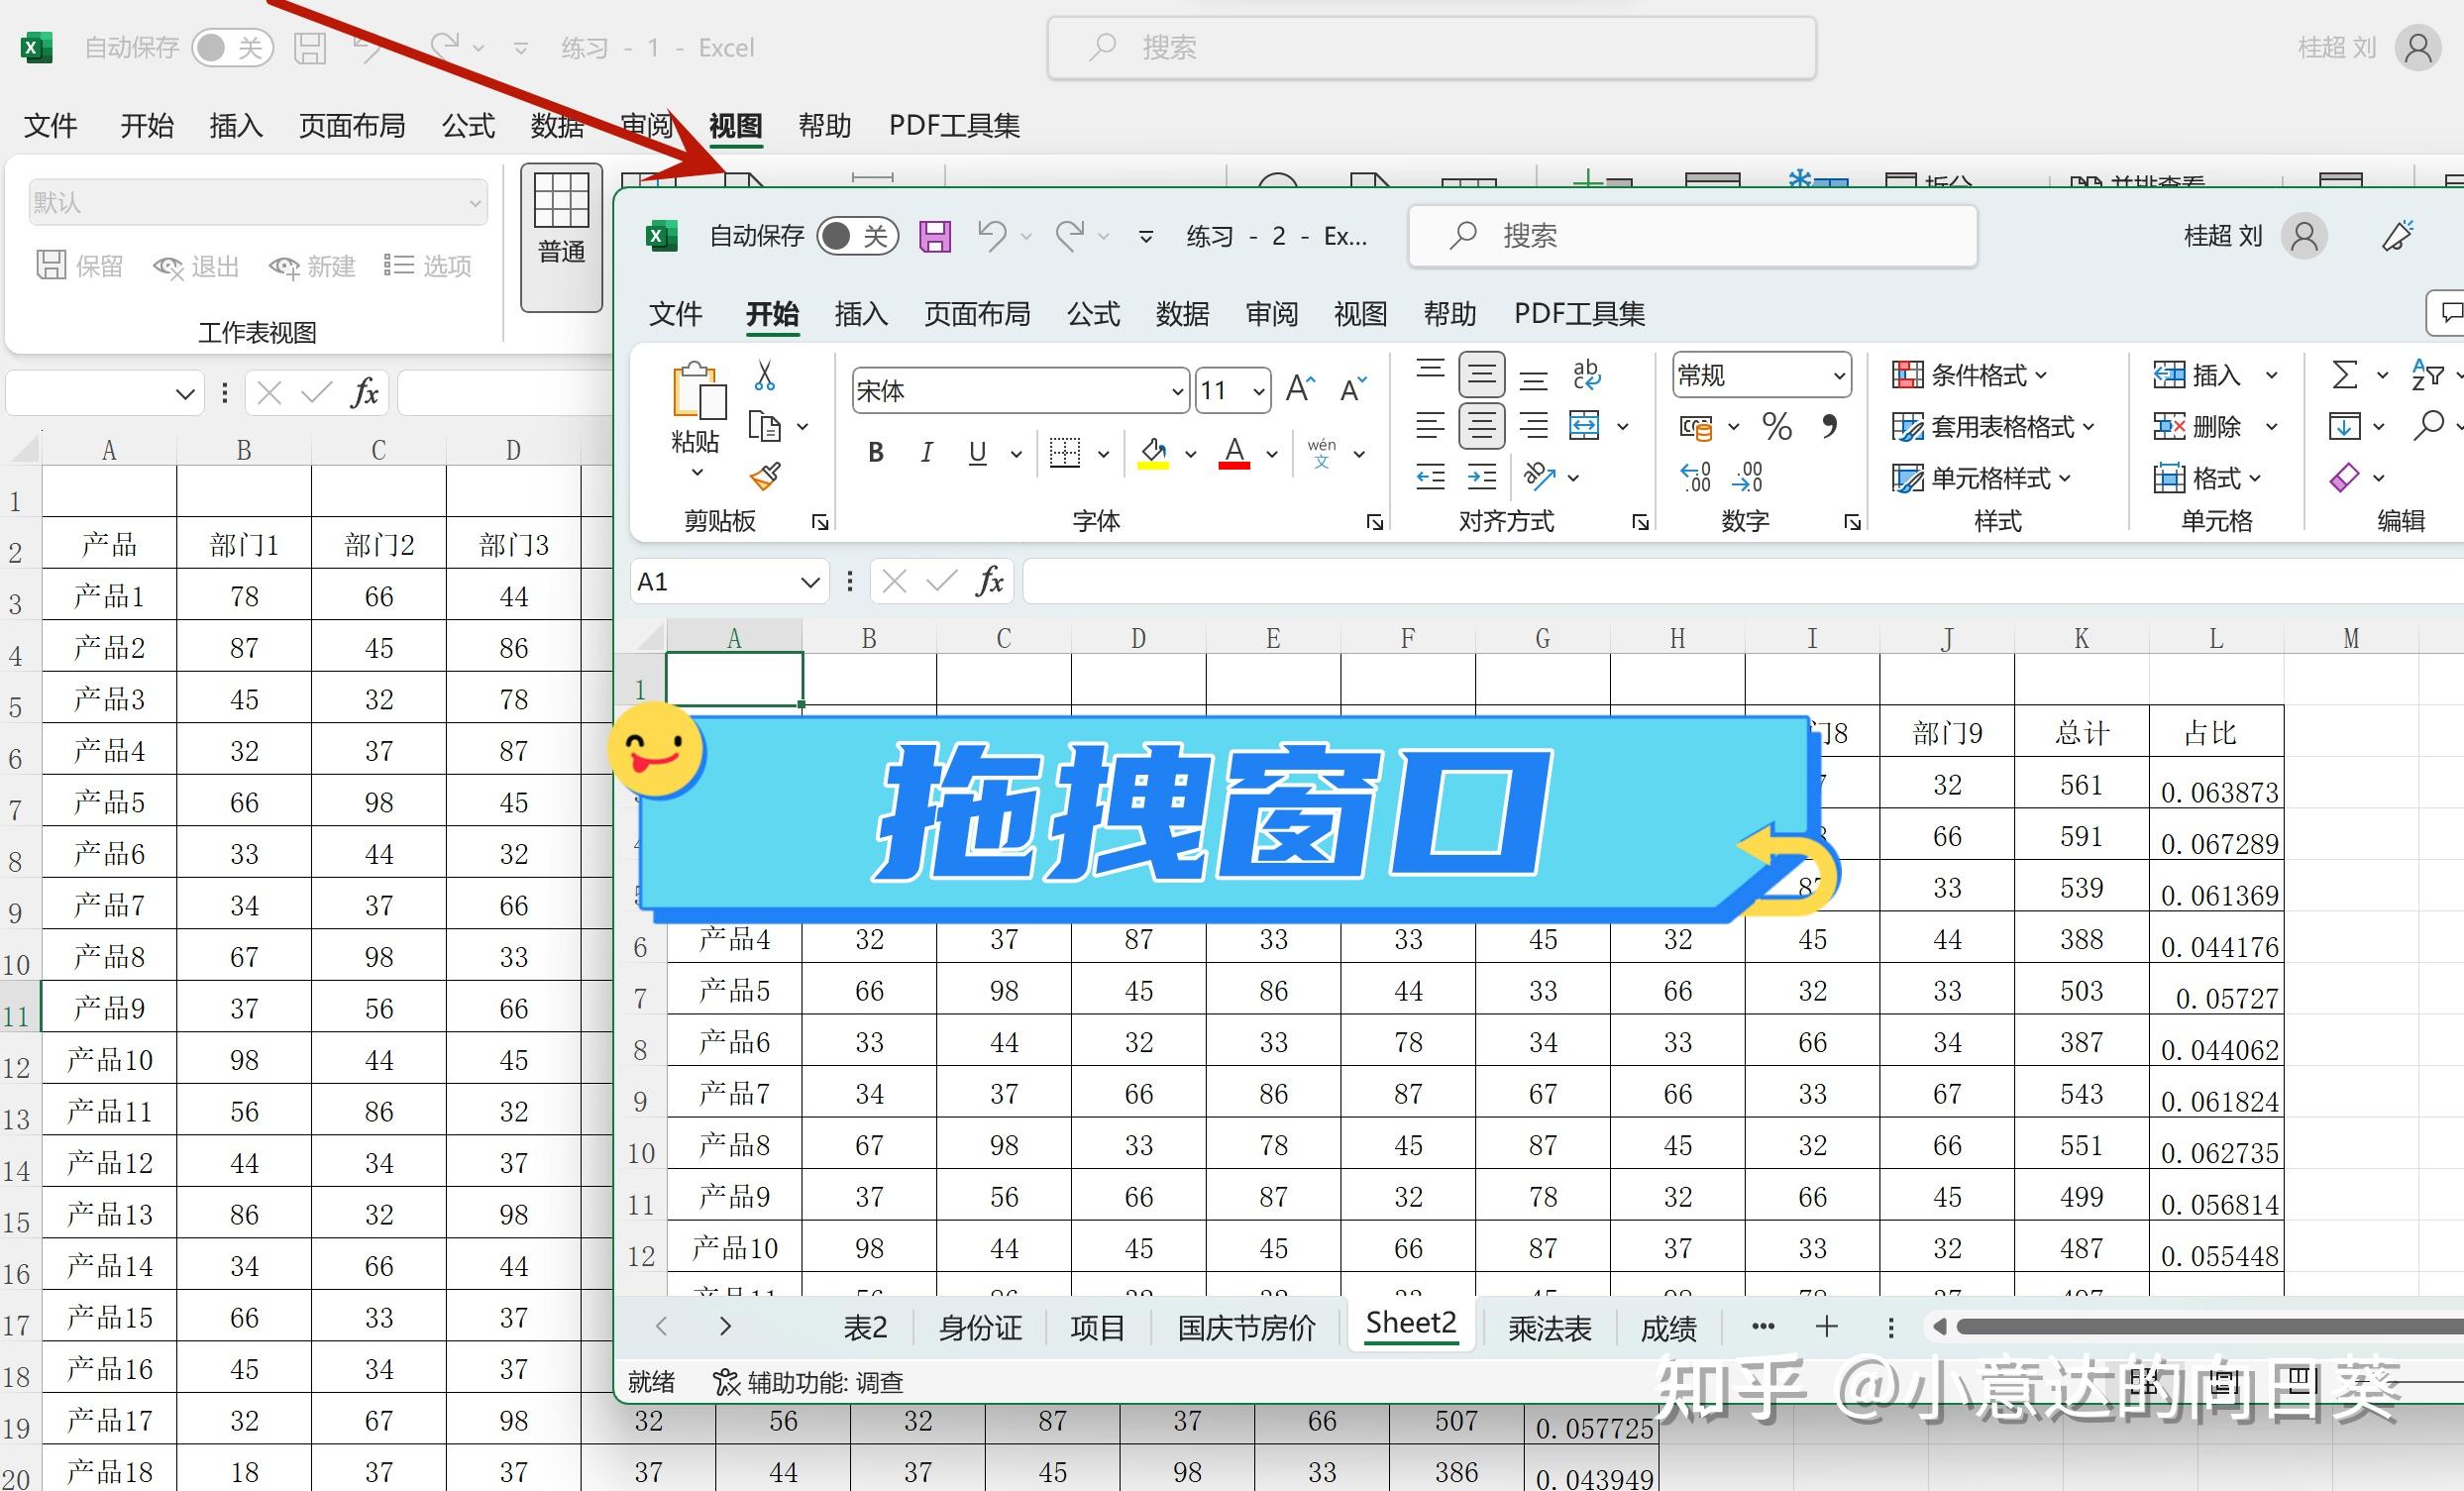The width and height of the screenshot is (2464, 1491).
Task: Switch to 页面布局 tab in front window
Action: click(x=977, y=314)
